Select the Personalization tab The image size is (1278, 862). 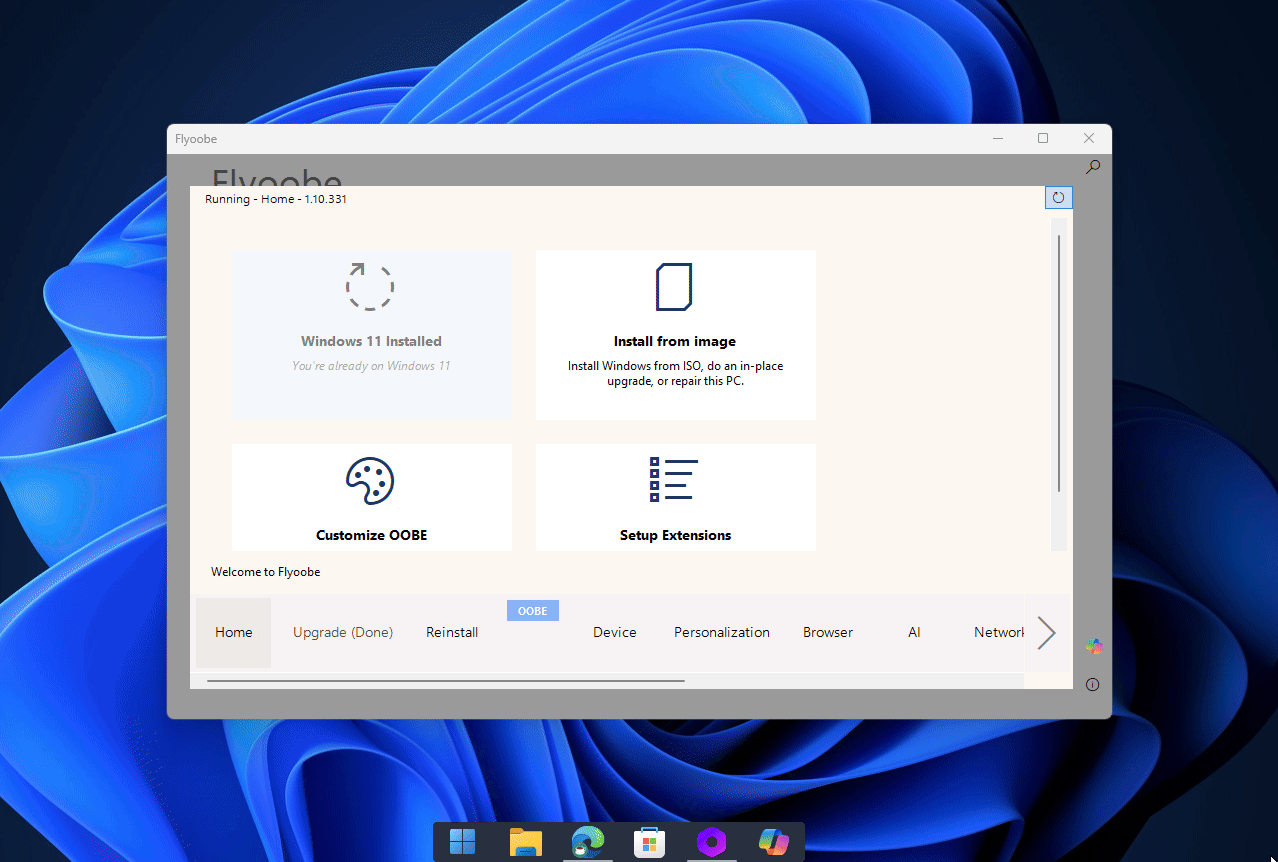coord(721,632)
